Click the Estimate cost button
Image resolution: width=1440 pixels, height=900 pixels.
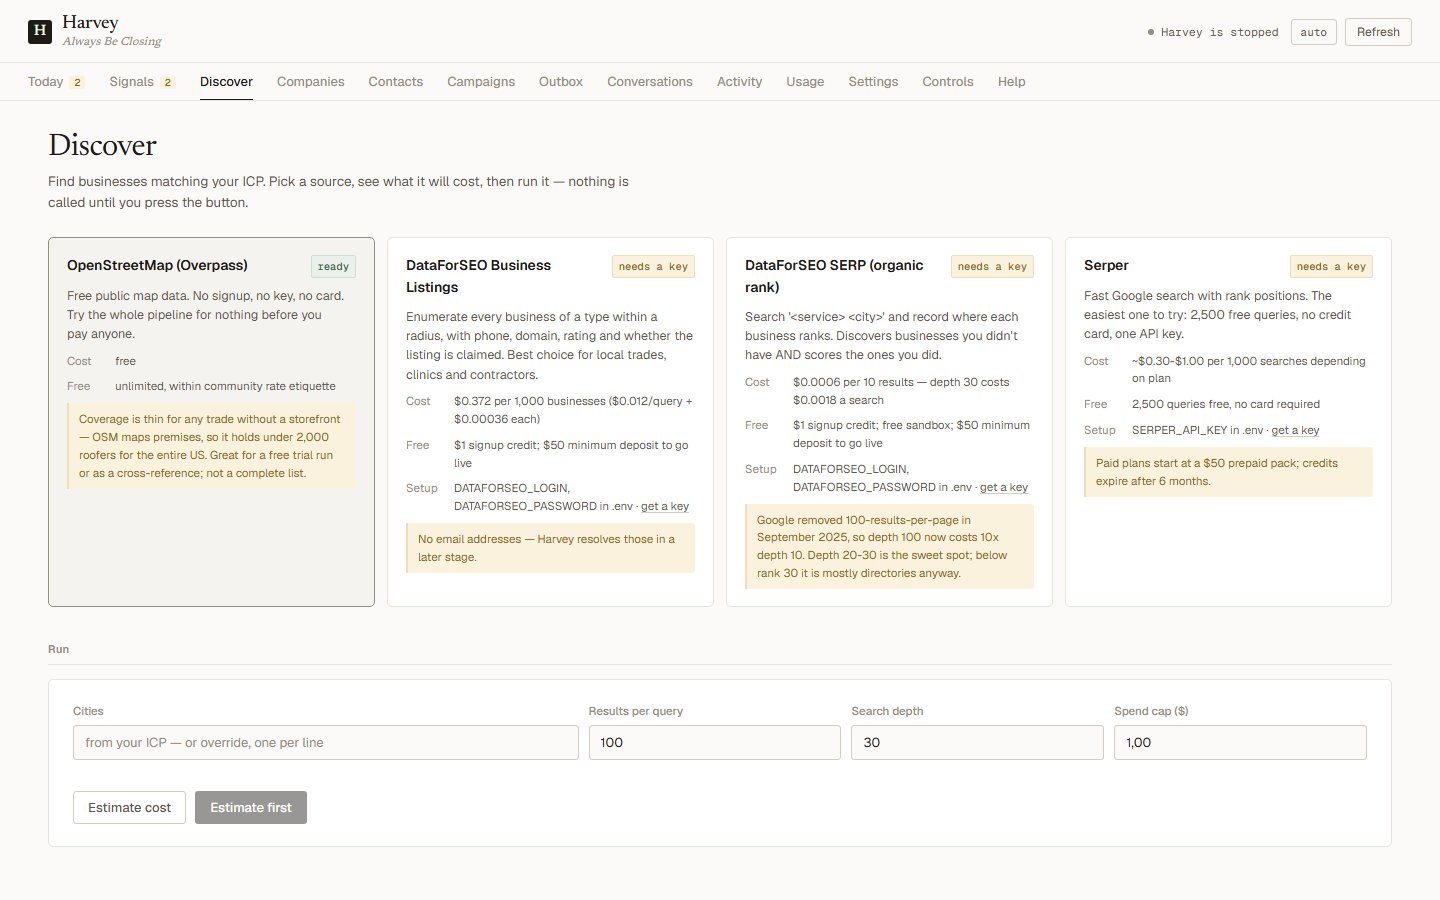pyautogui.click(x=129, y=808)
